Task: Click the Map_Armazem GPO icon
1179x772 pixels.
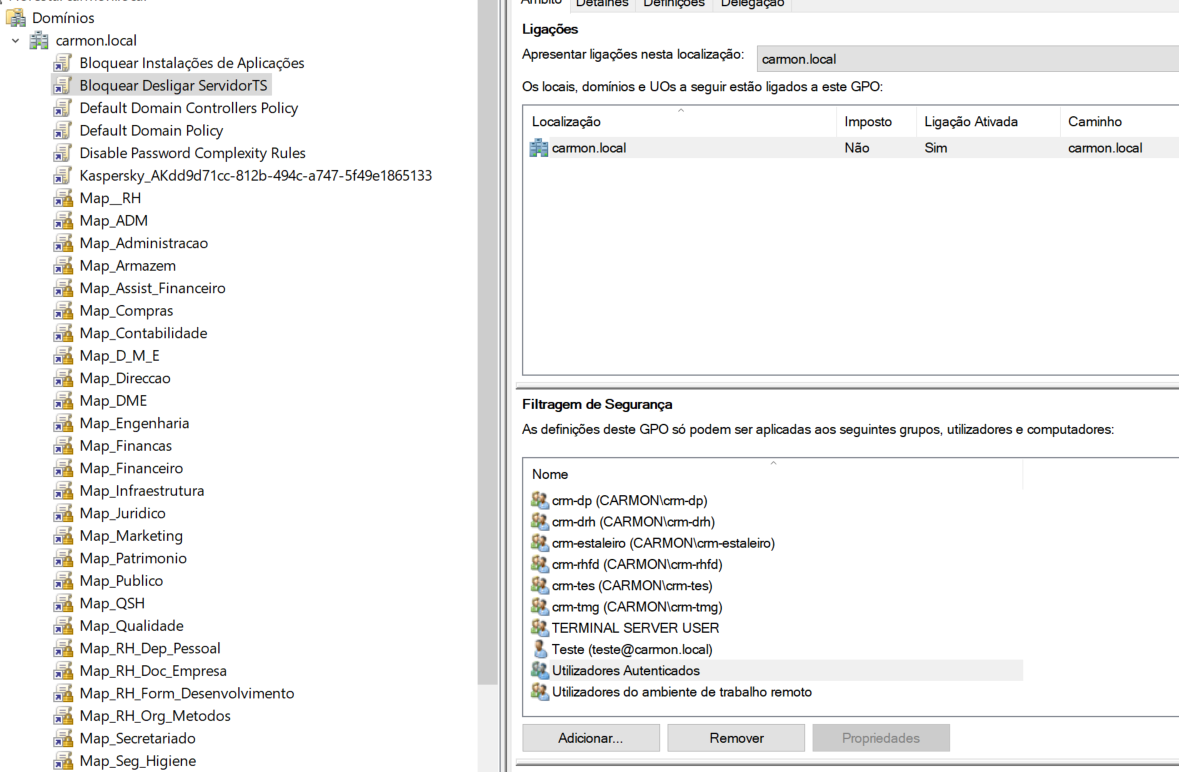Action: 63,266
